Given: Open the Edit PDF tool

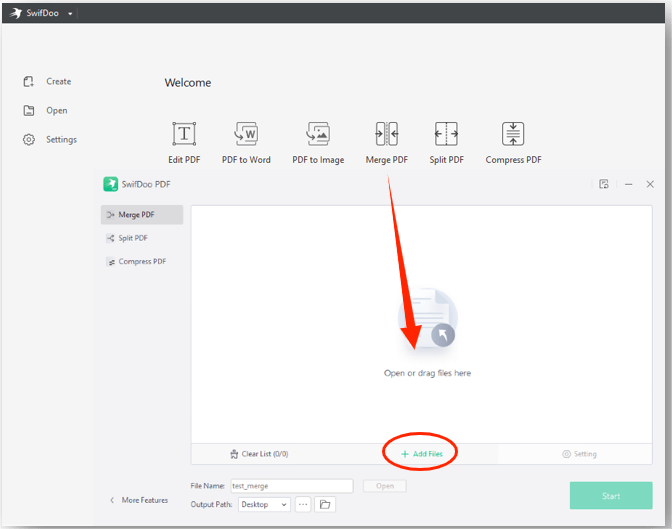Looking at the screenshot, I should (x=184, y=143).
